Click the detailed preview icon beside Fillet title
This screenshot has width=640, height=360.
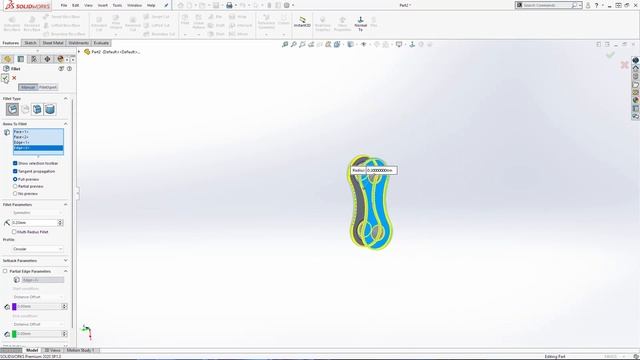click(x=61, y=69)
